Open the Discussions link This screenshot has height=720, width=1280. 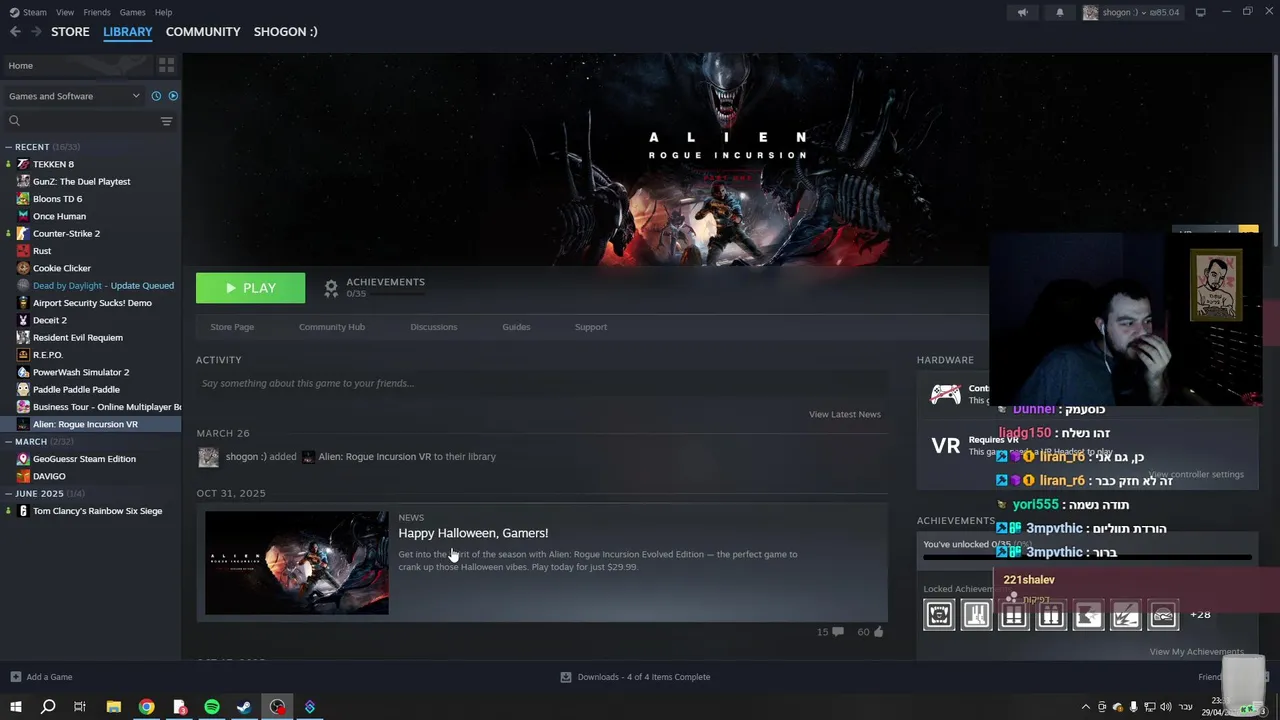coord(434,327)
